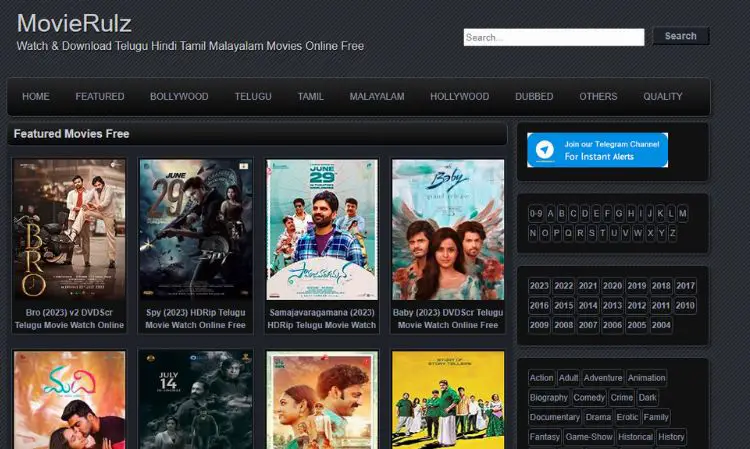Open the MovieRulz site title
The width and height of the screenshot is (750, 449).
74,23
